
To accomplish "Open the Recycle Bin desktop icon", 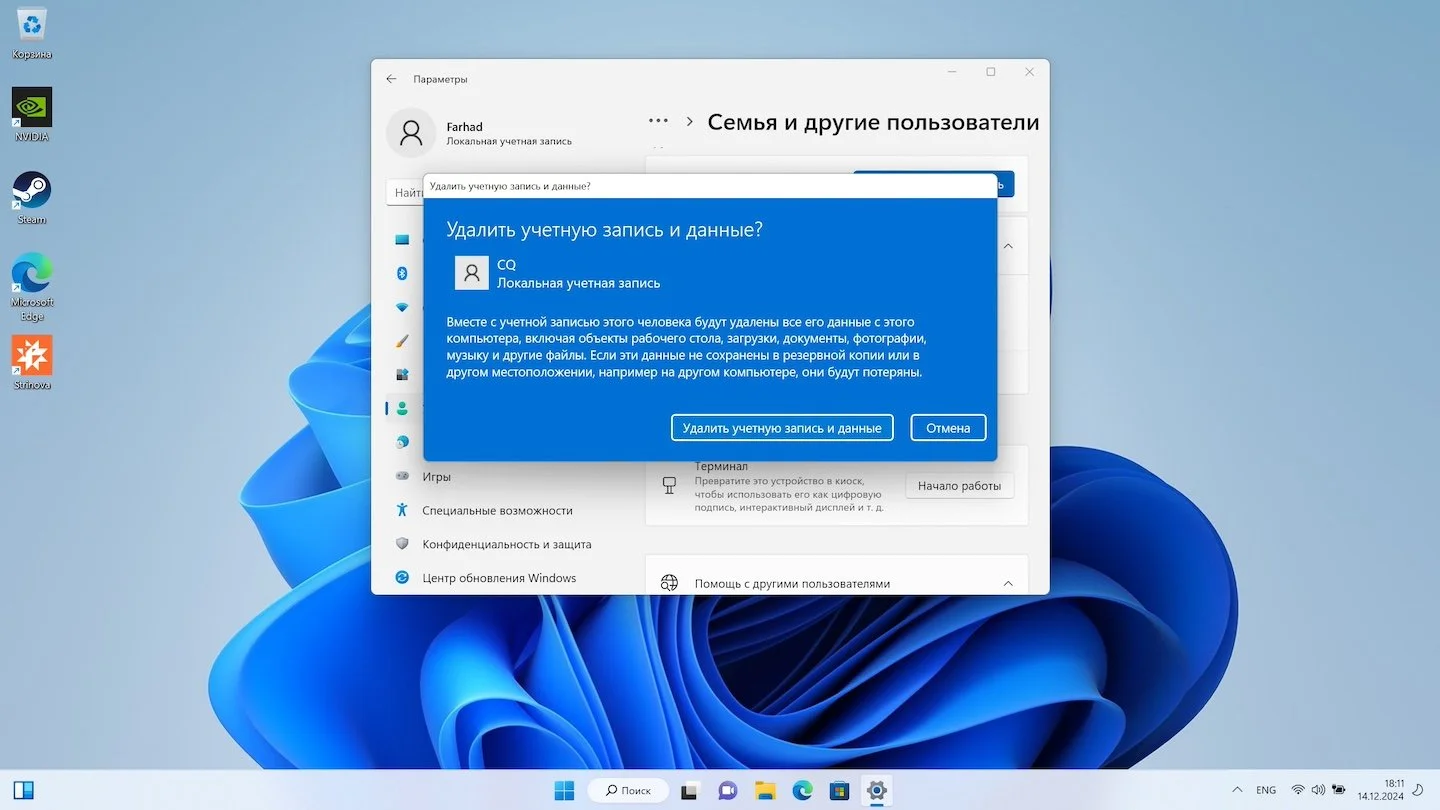I will pos(32,32).
